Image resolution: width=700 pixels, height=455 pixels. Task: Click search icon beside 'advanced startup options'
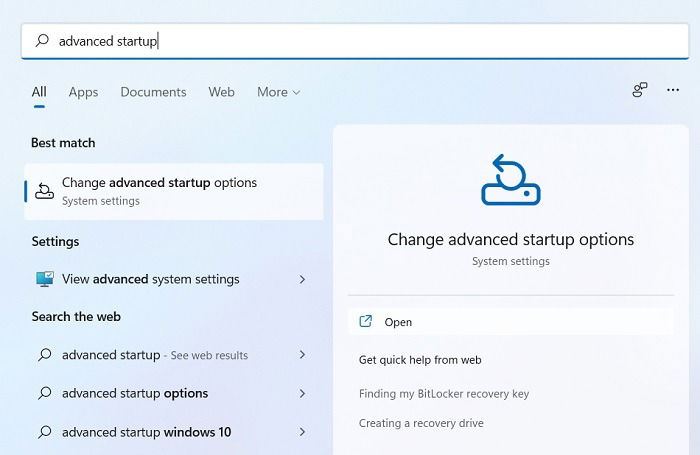click(x=45, y=393)
